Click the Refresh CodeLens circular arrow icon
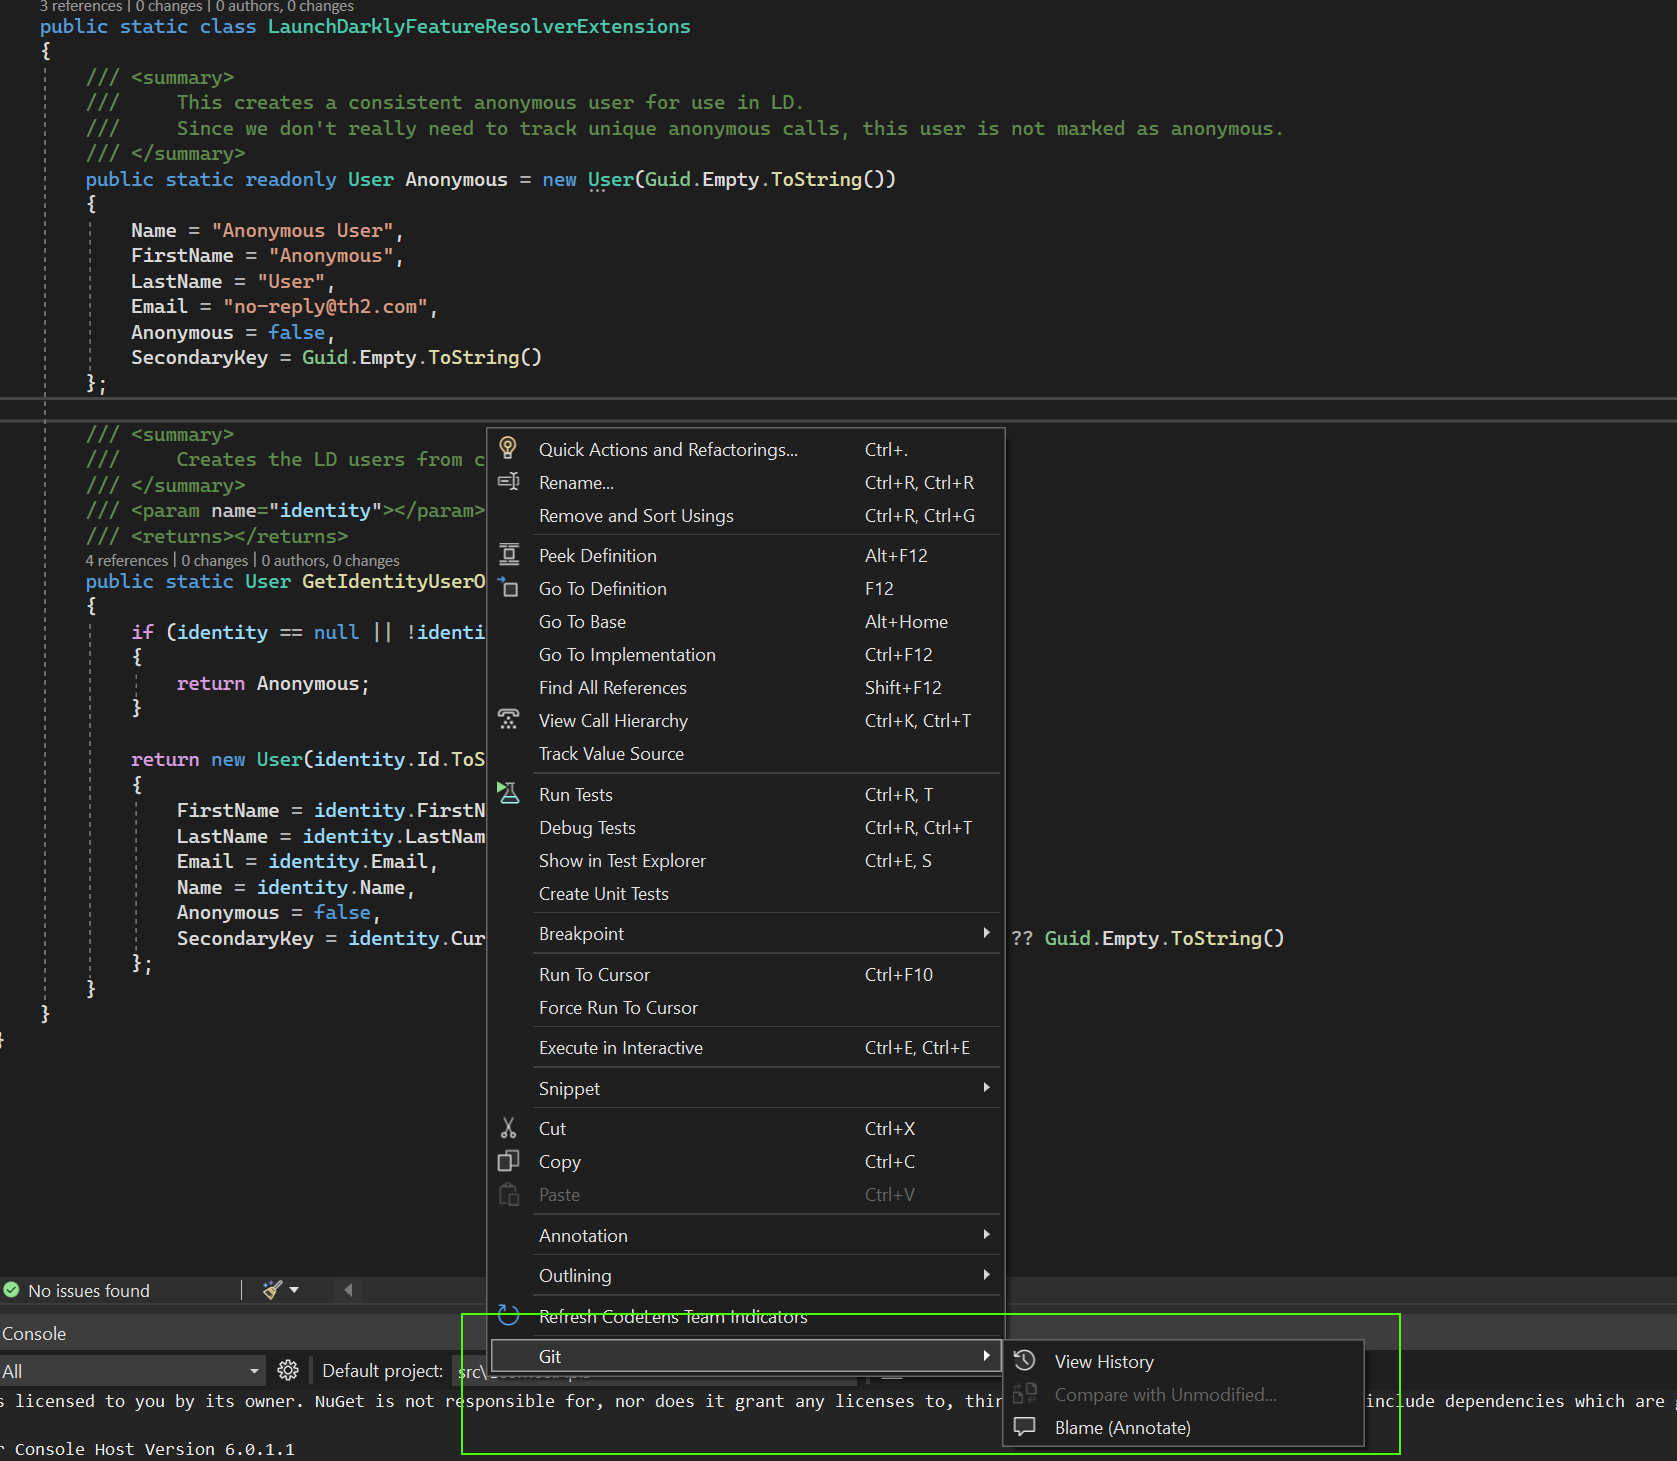The image size is (1677, 1461). pyautogui.click(x=508, y=1315)
